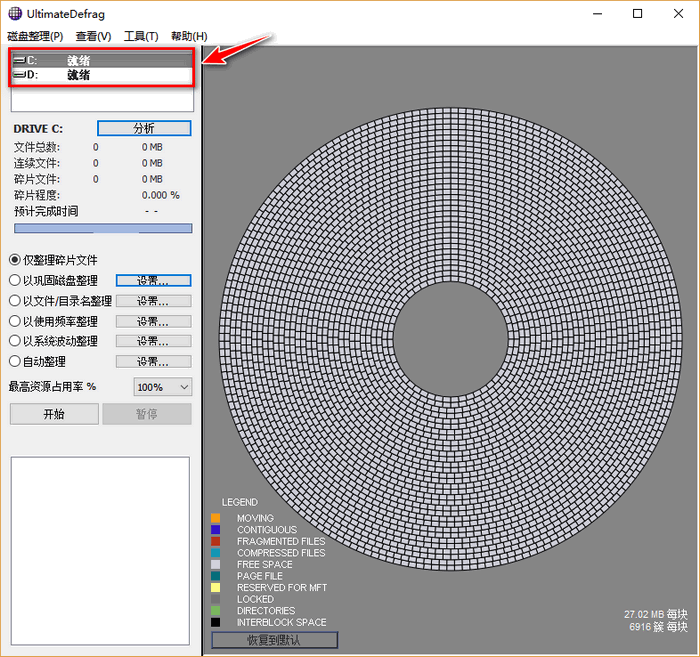
Task: Click the 27.02 MB 每块 text
Action: 656,615
